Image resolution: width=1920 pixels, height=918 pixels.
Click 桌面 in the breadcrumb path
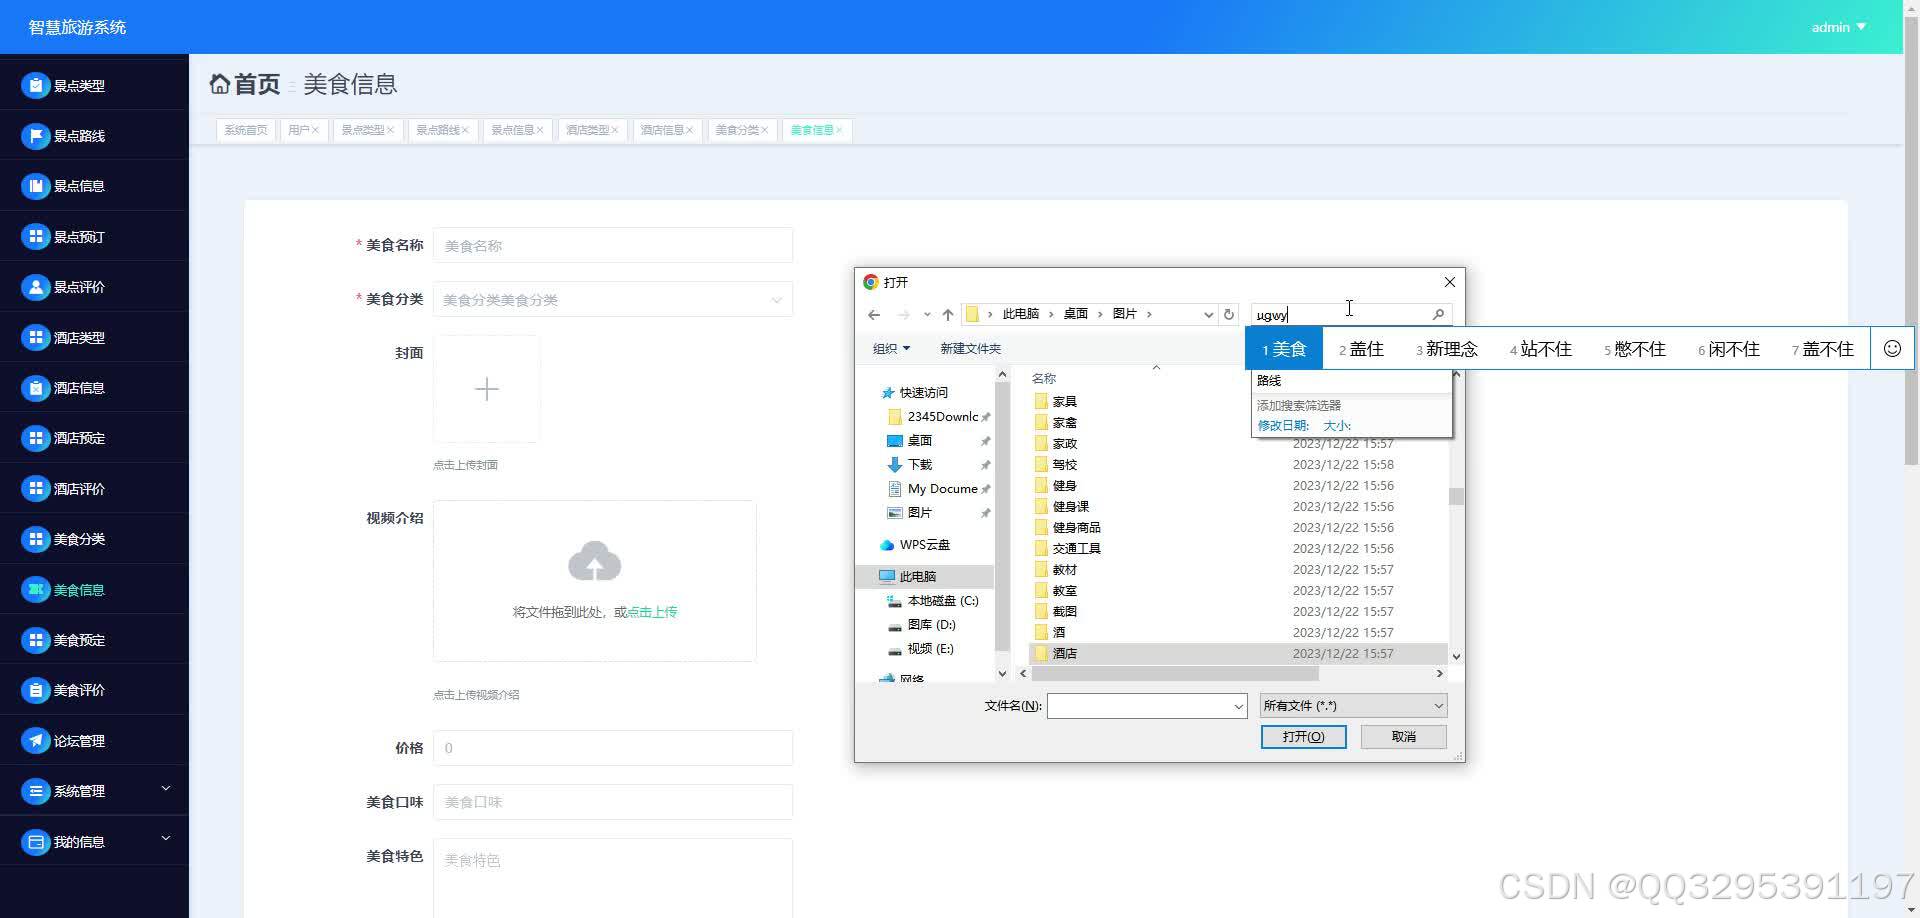pyautogui.click(x=1075, y=314)
